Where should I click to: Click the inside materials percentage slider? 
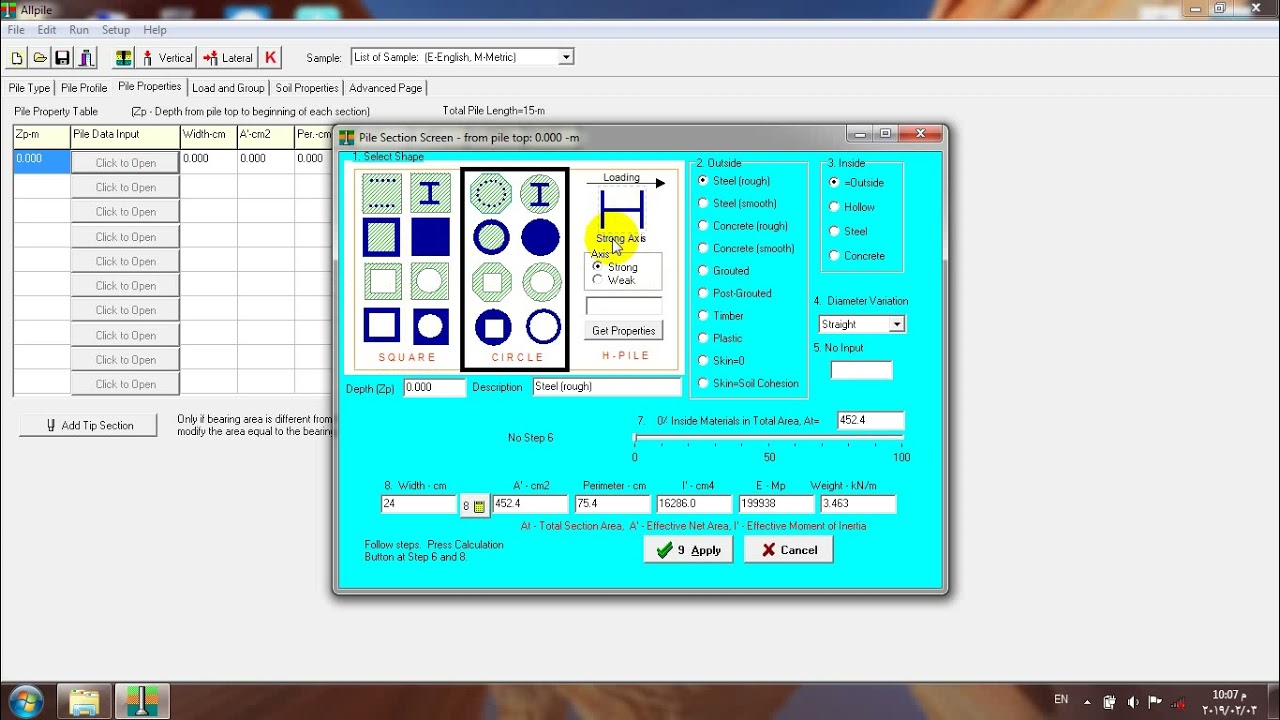point(768,439)
